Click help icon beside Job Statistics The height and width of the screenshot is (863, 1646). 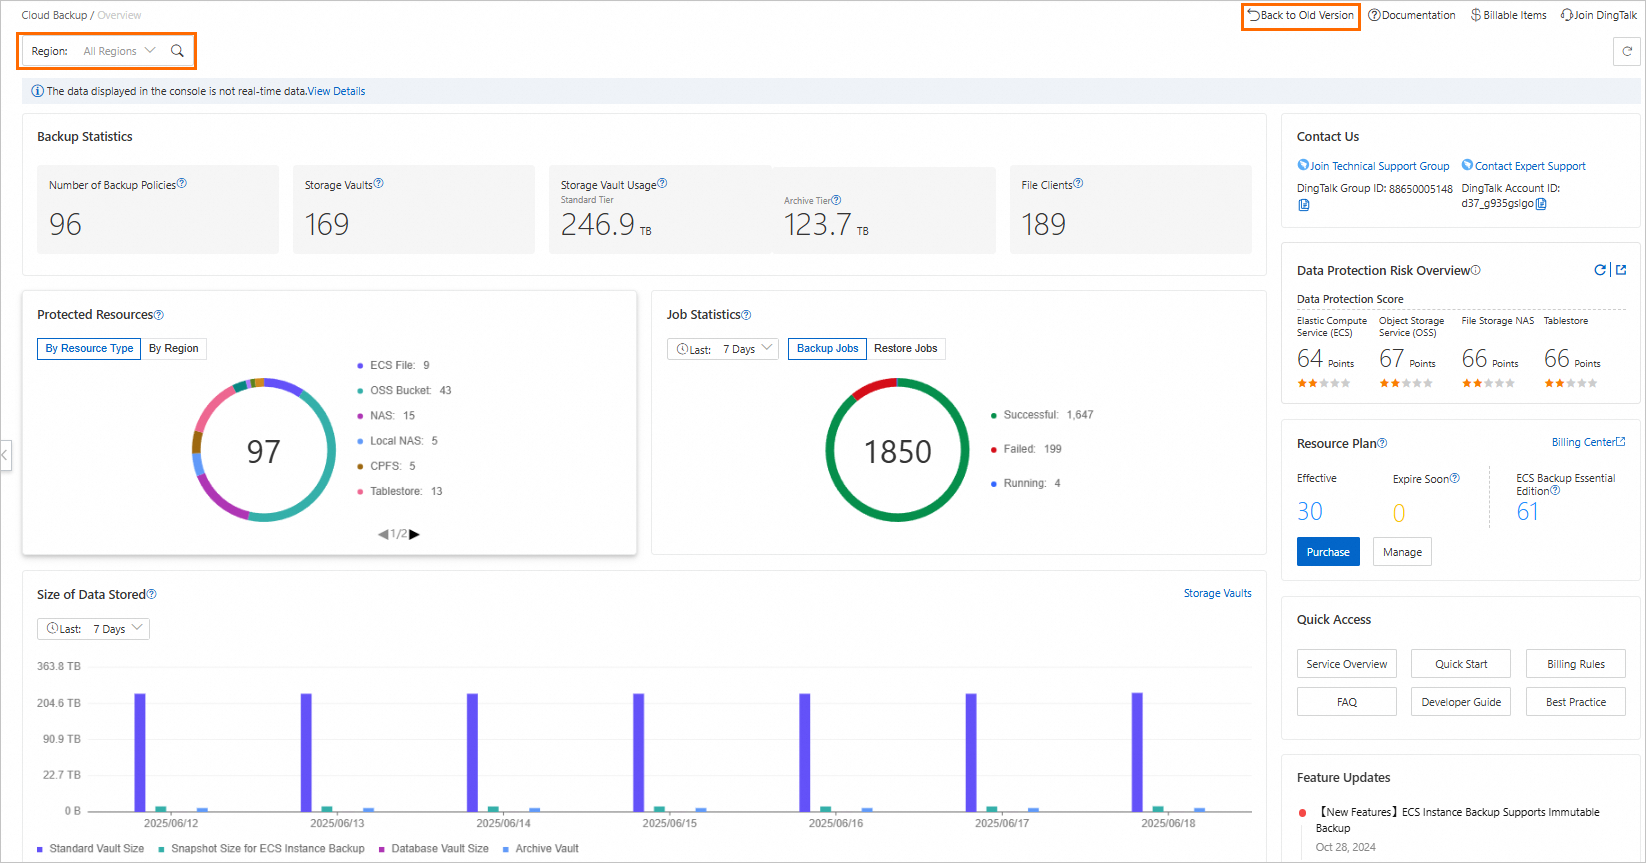(x=746, y=315)
